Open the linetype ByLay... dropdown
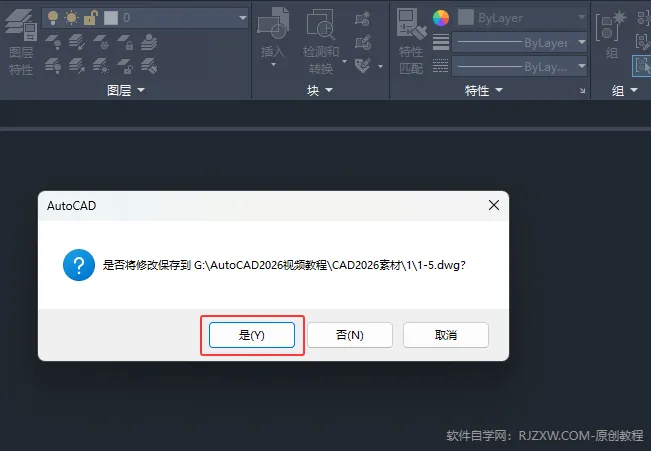Image resolution: width=651 pixels, height=451 pixels. [582, 66]
